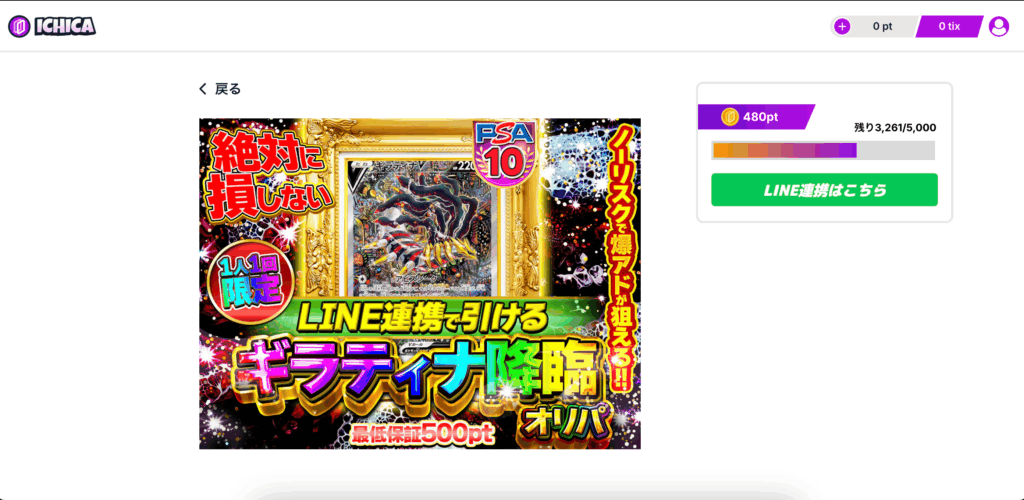Click the back chevron arrow
The height and width of the screenshot is (500, 1024).
(x=202, y=89)
